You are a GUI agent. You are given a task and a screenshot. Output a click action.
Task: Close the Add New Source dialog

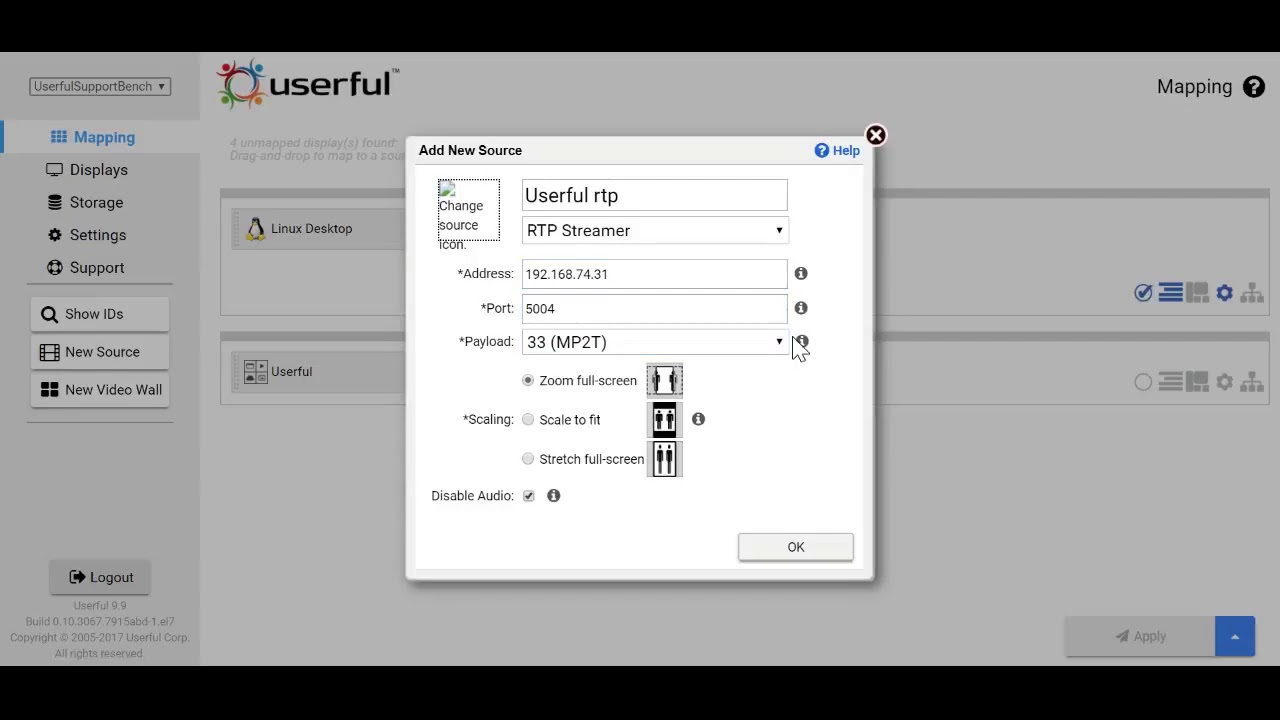875,135
